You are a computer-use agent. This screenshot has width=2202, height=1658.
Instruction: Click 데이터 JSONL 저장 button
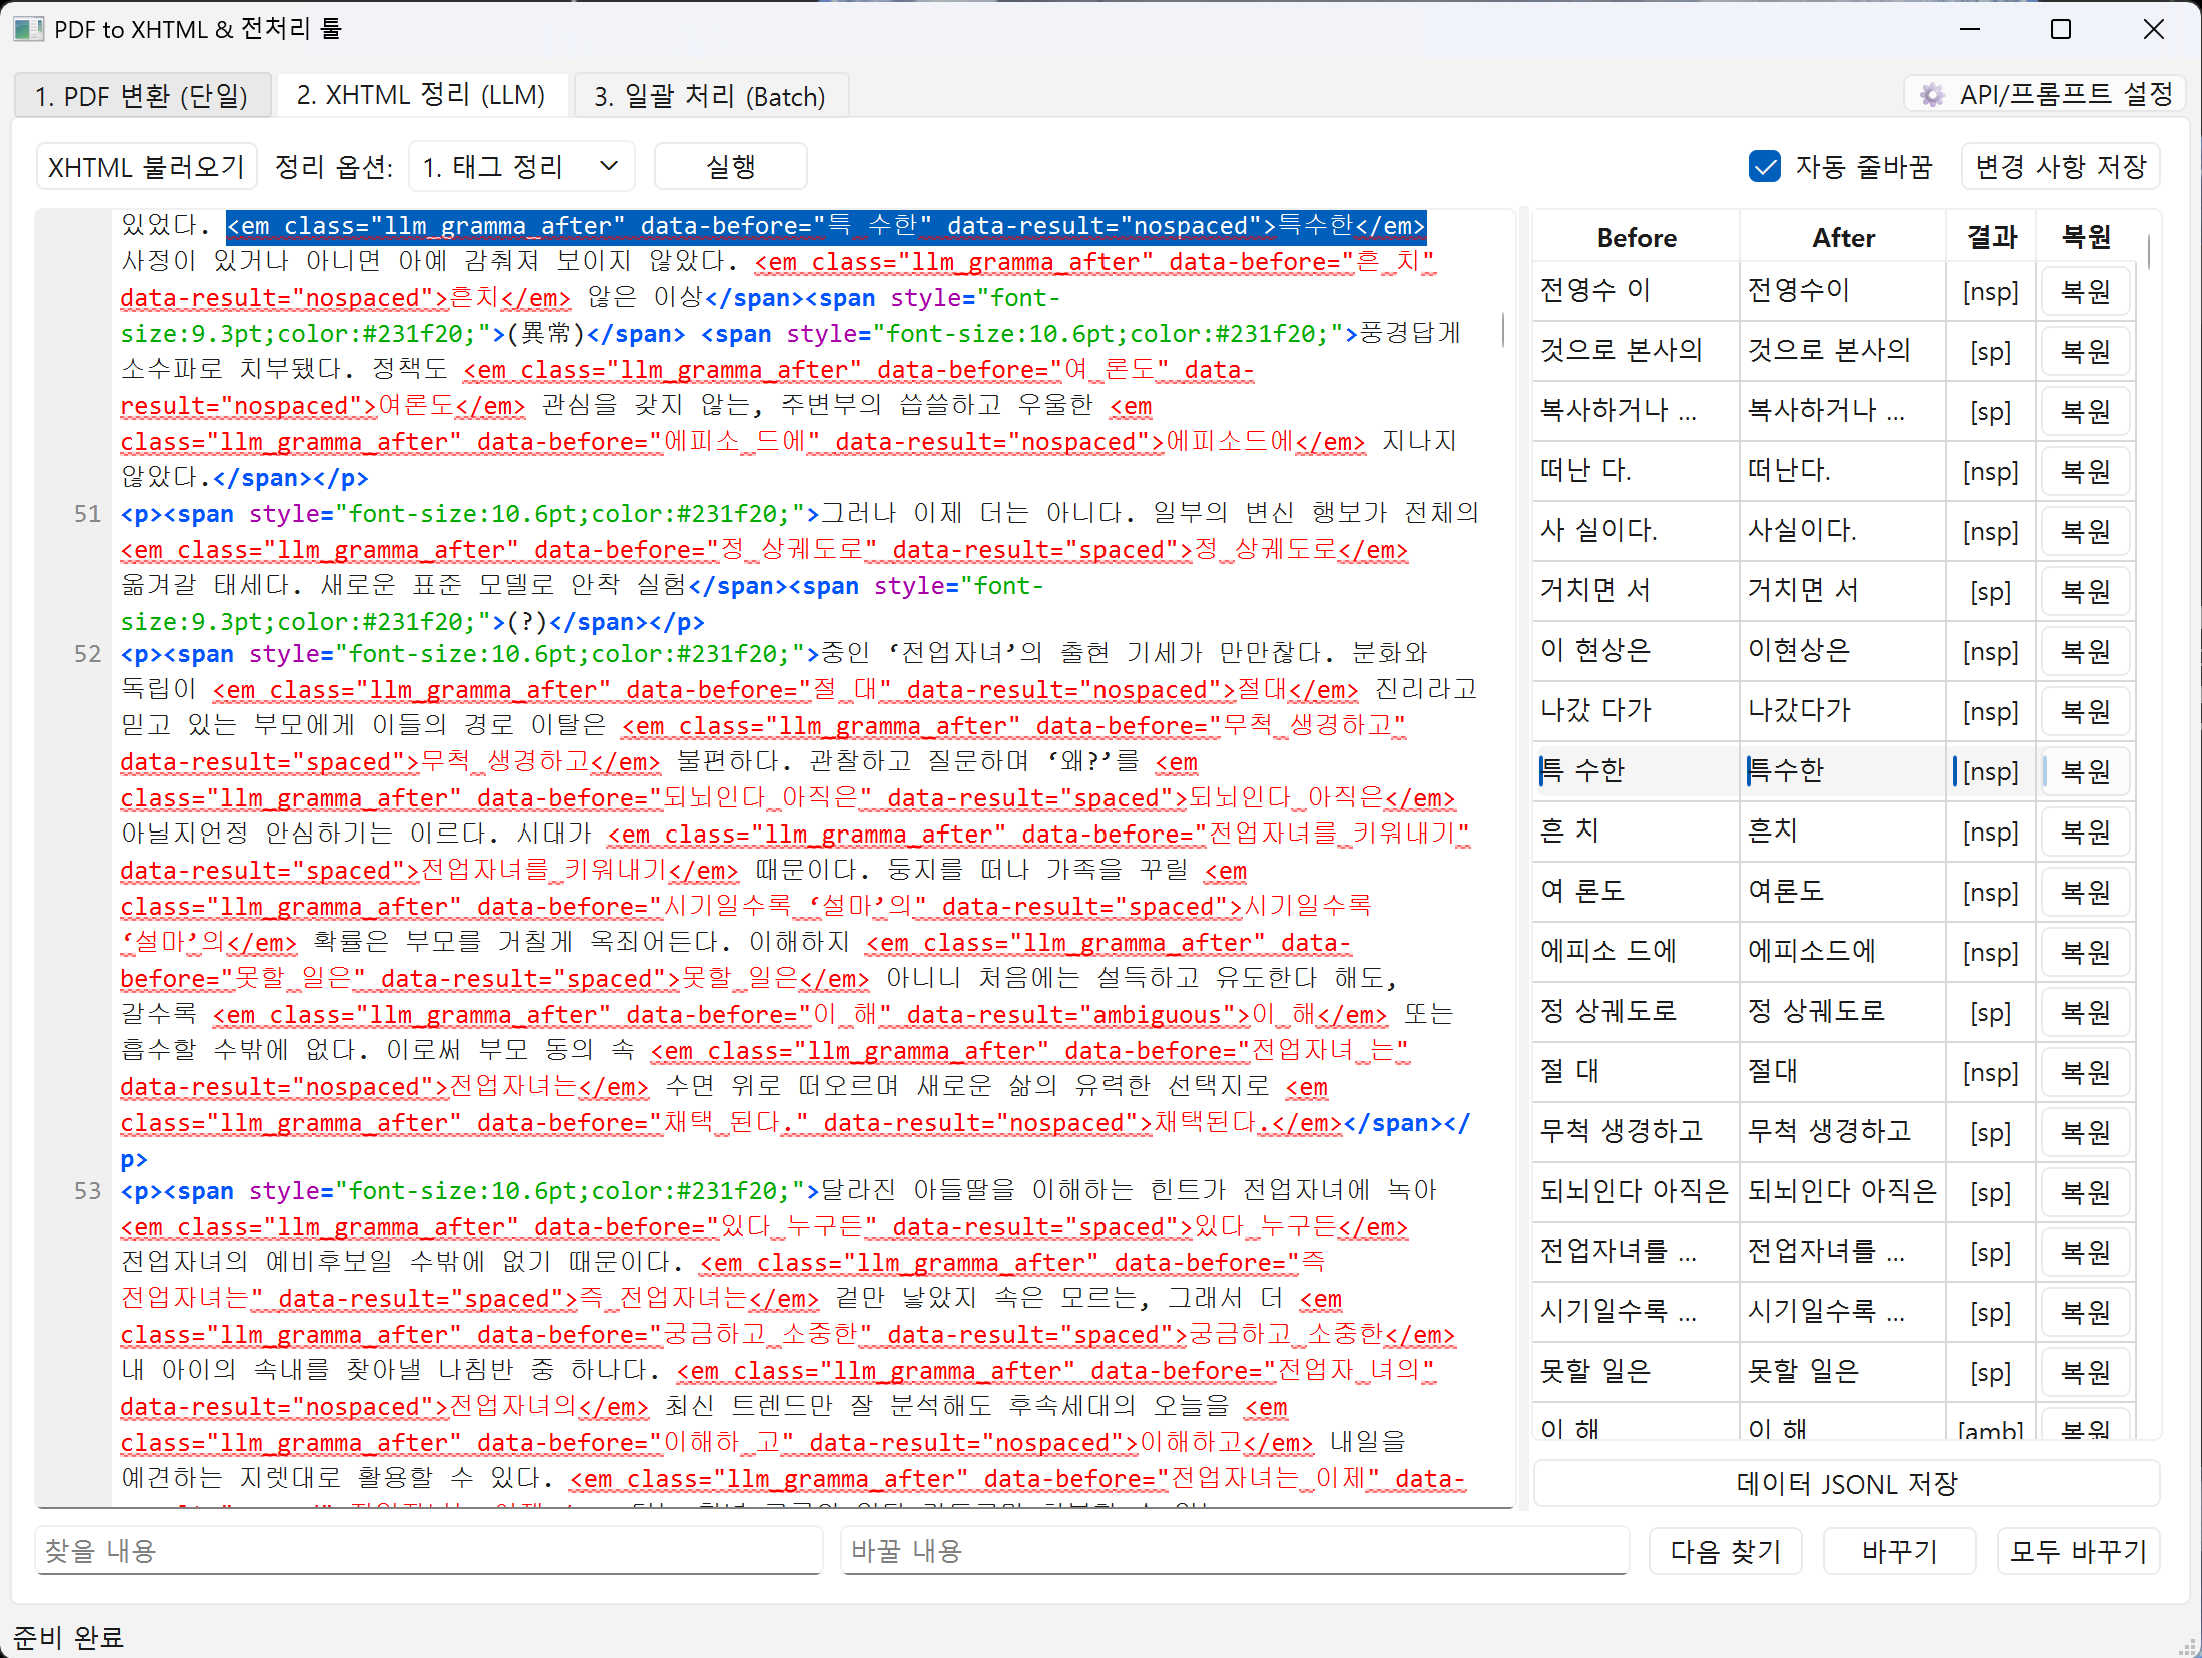click(x=1846, y=1483)
